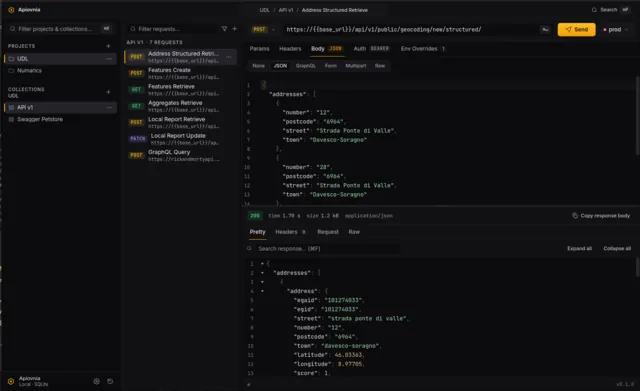640x391 pixels.
Task: Click the code snippet icon next to URL
Action: [545, 29]
